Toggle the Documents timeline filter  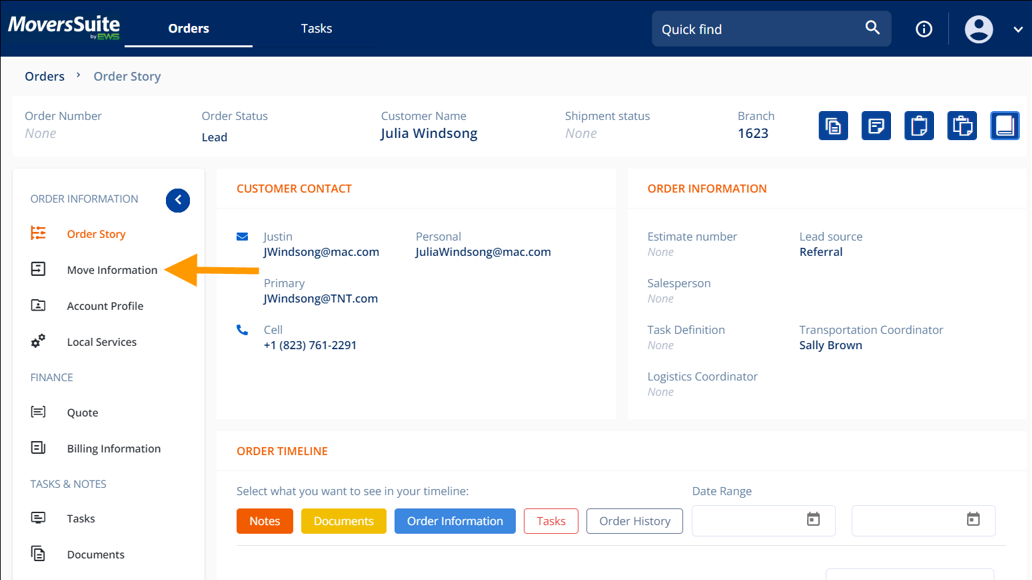point(343,521)
